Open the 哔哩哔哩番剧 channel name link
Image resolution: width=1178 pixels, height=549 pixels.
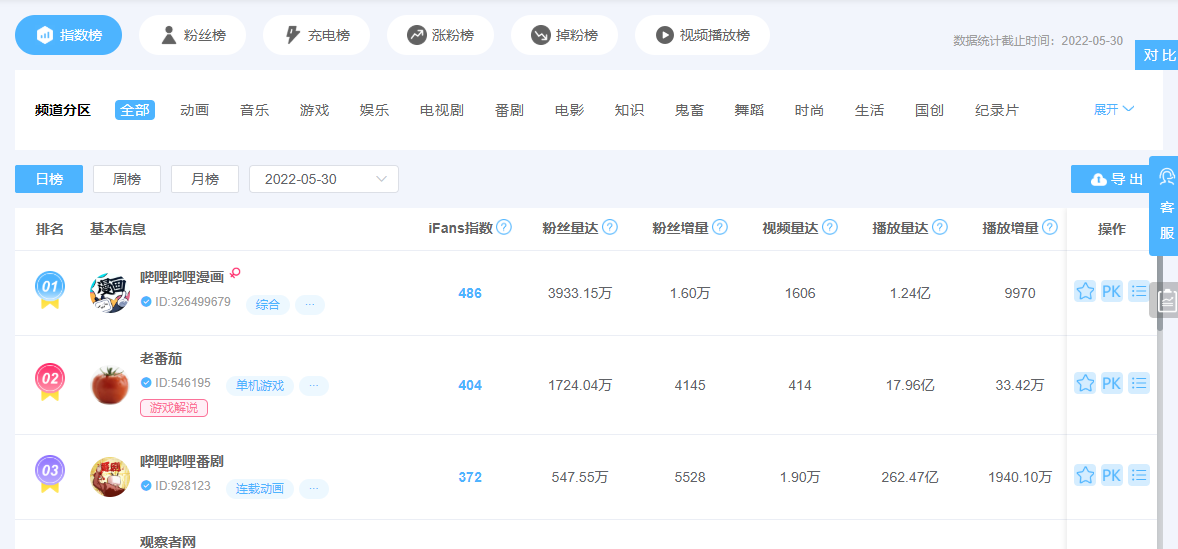(182, 461)
